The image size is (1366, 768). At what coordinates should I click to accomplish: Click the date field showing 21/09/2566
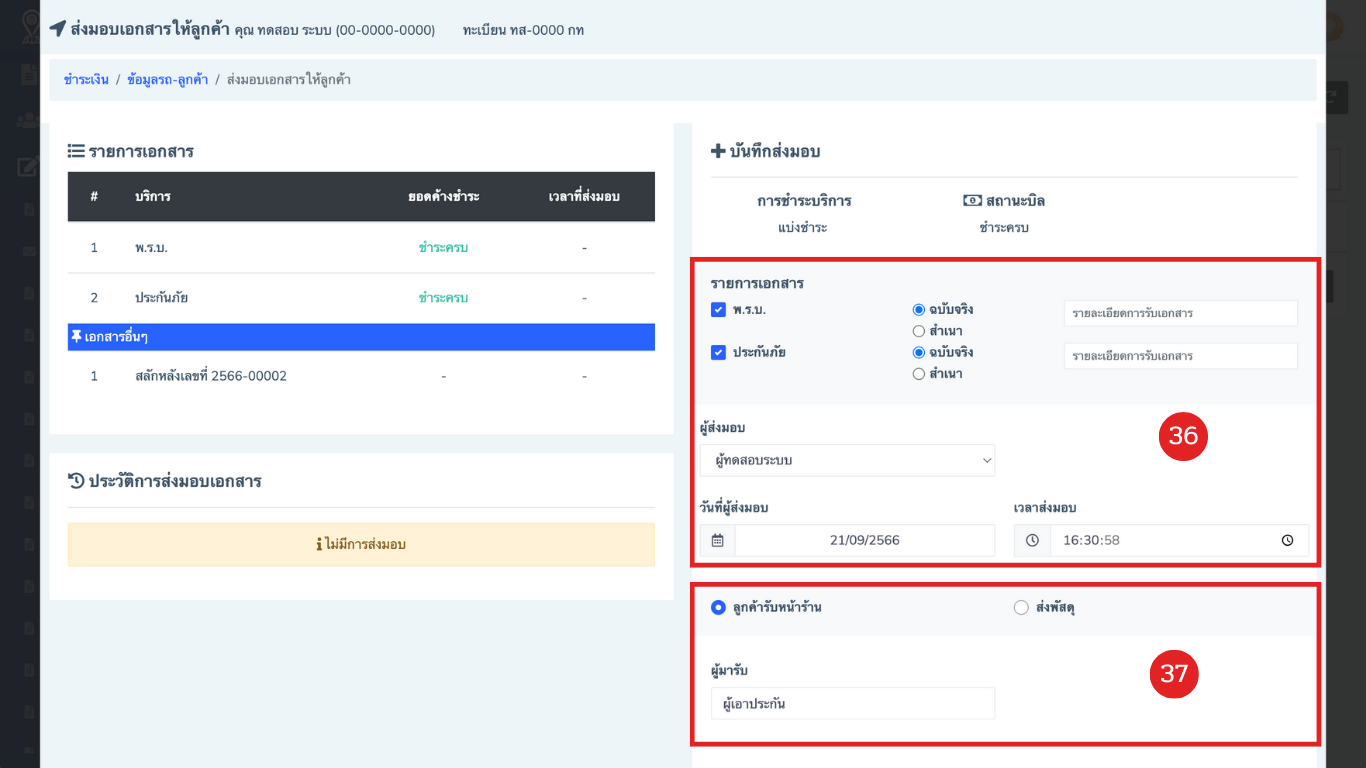point(865,540)
